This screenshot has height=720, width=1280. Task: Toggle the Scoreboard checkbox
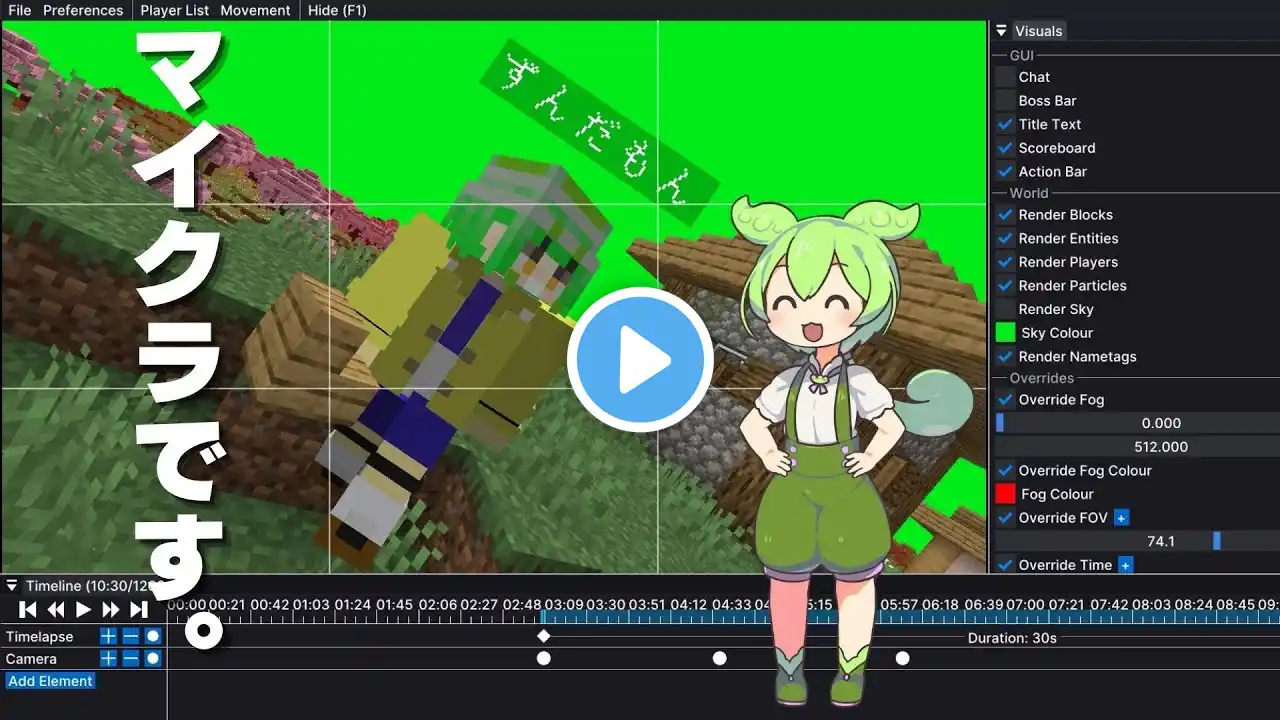pos(1006,148)
